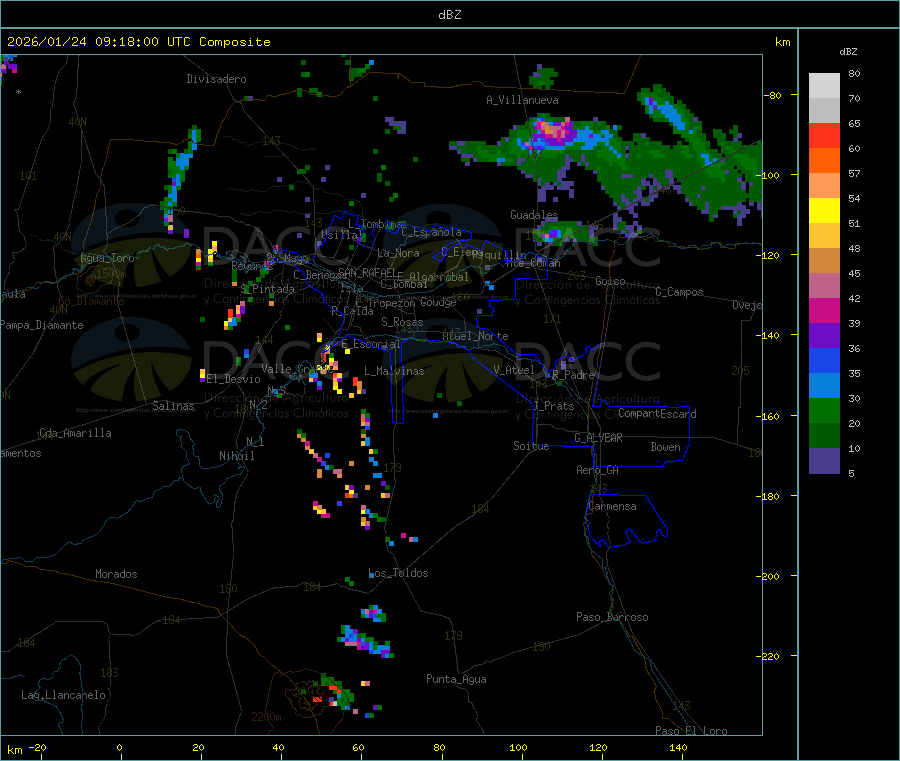Click the Pampa_Diamante label
The image size is (900, 761).
[x=42, y=325]
